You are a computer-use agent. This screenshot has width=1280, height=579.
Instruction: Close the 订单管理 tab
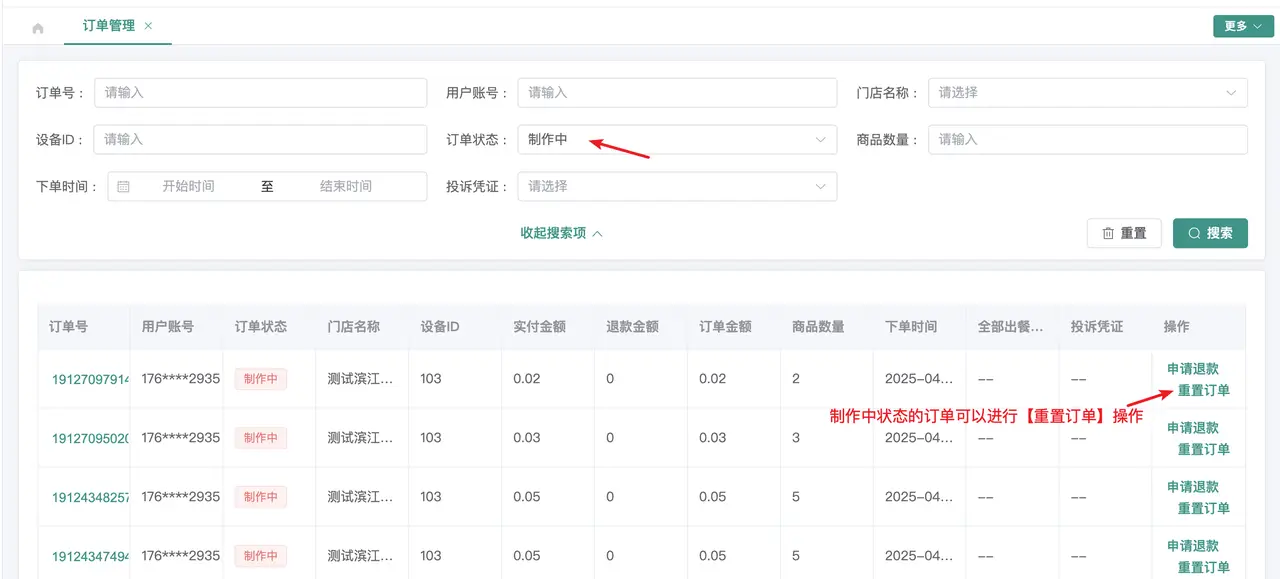[149, 26]
